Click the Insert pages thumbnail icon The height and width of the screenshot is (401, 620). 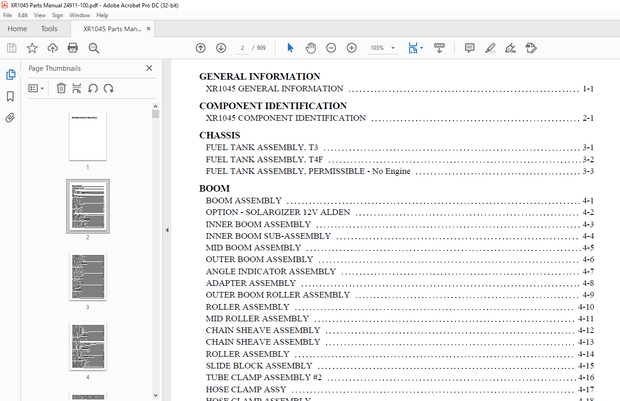pyautogui.click(x=77, y=88)
